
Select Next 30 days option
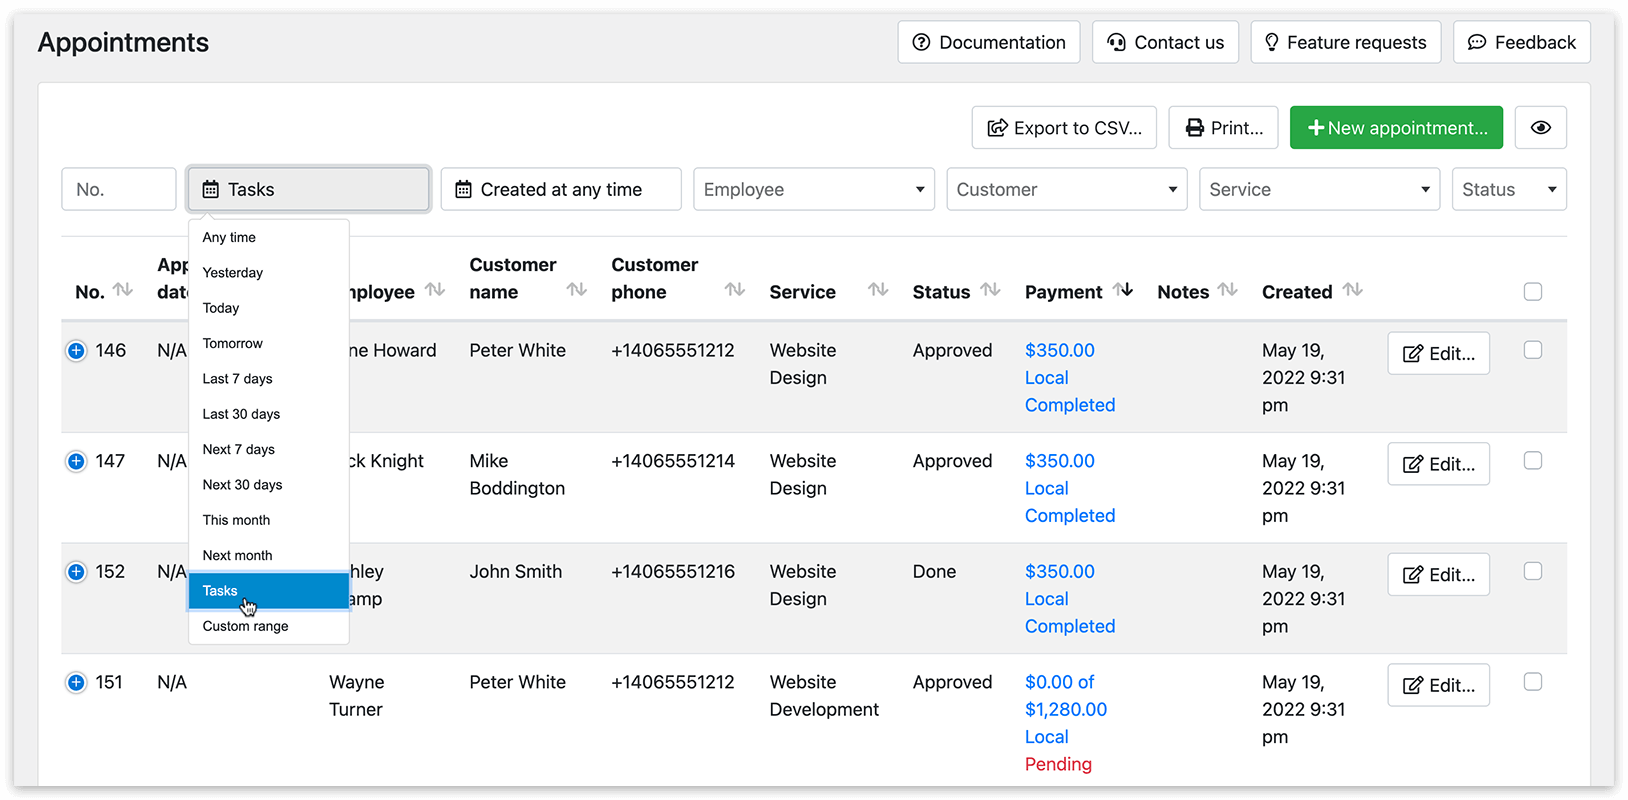click(x=269, y=485)
